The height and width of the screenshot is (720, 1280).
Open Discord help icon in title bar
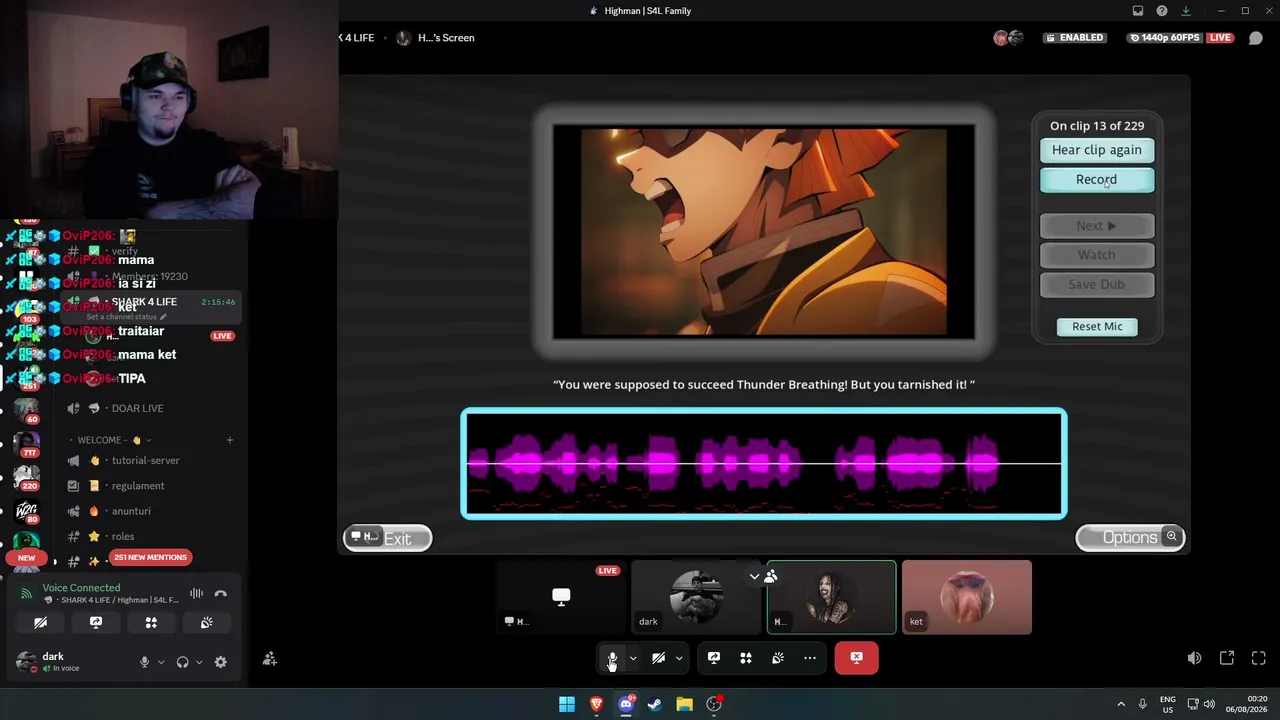point(1162,11)
